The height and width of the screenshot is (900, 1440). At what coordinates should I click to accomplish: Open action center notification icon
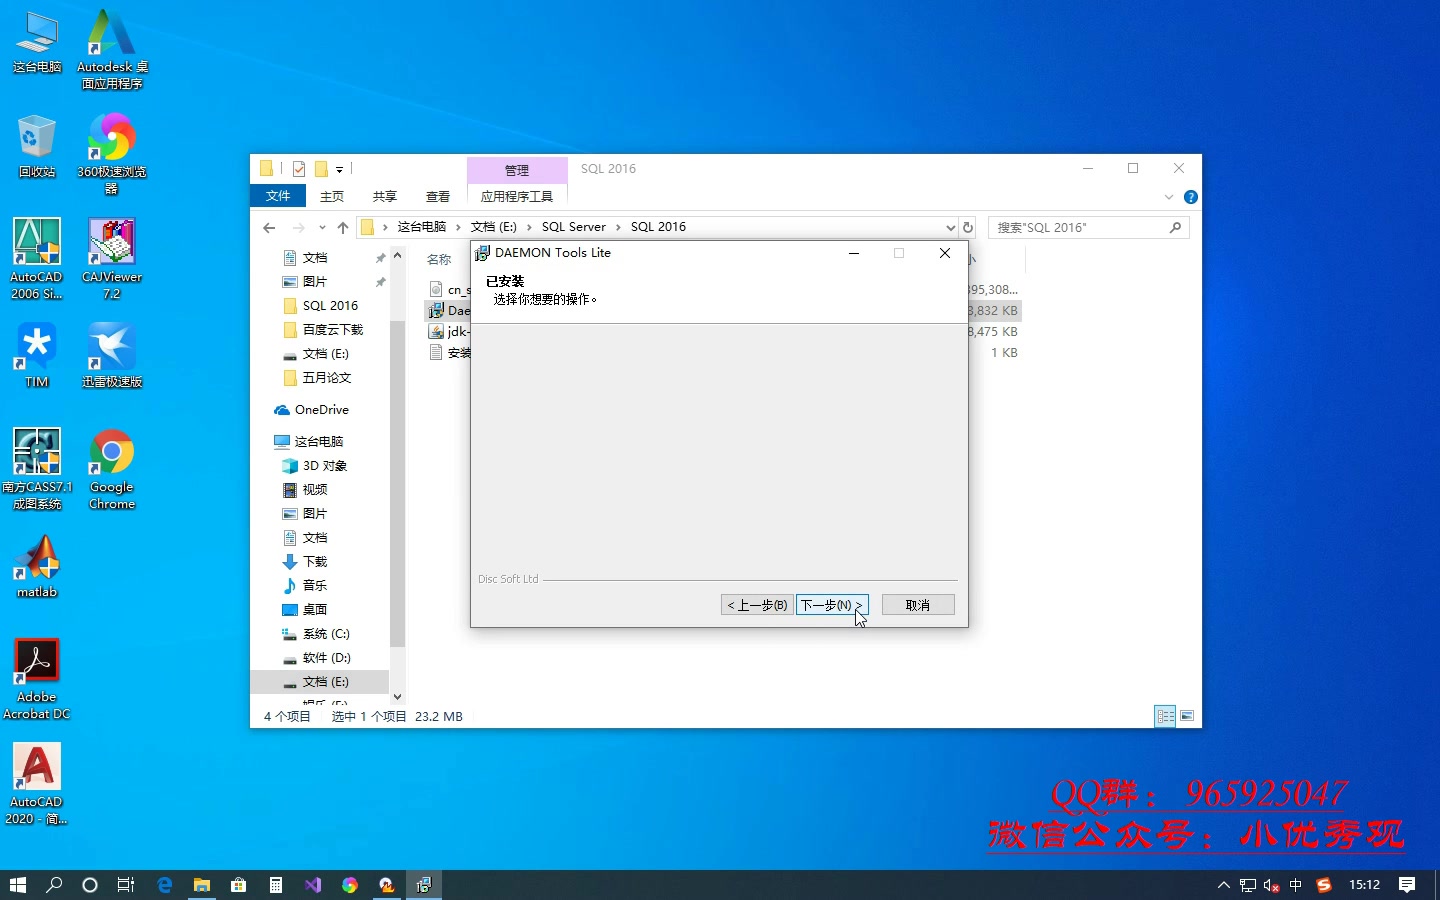1407,885
